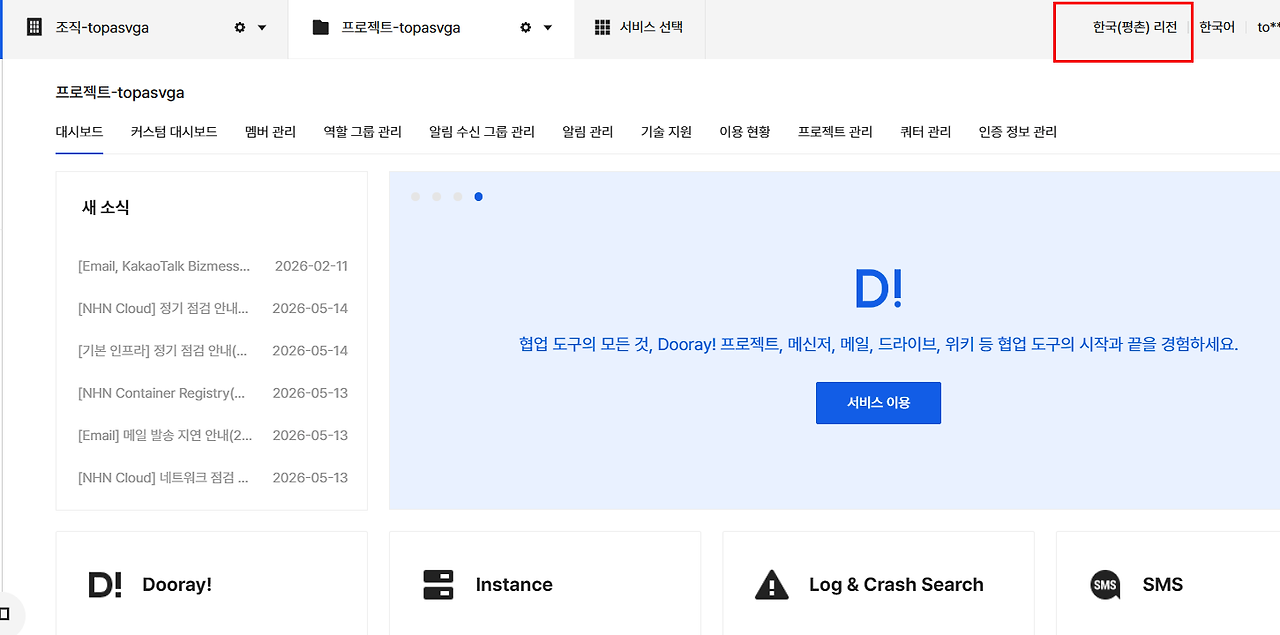Viewport: 1280px width, 635px height.
Task: Click the Instance card title
Action: pos(514,585)
